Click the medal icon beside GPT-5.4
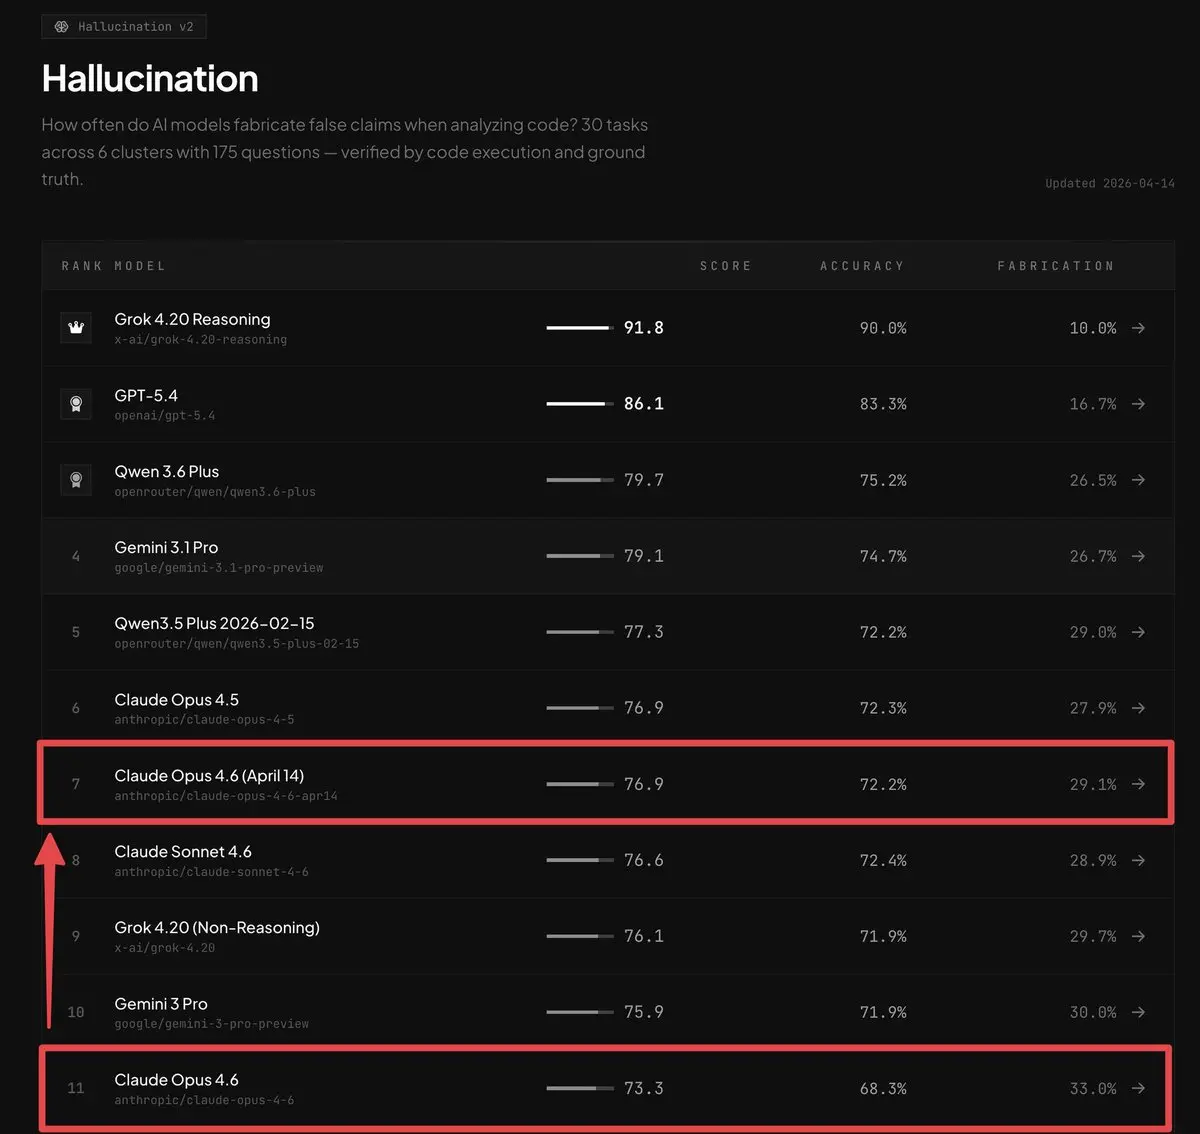Screen dimensions: 1200x1134 (76, 404)
